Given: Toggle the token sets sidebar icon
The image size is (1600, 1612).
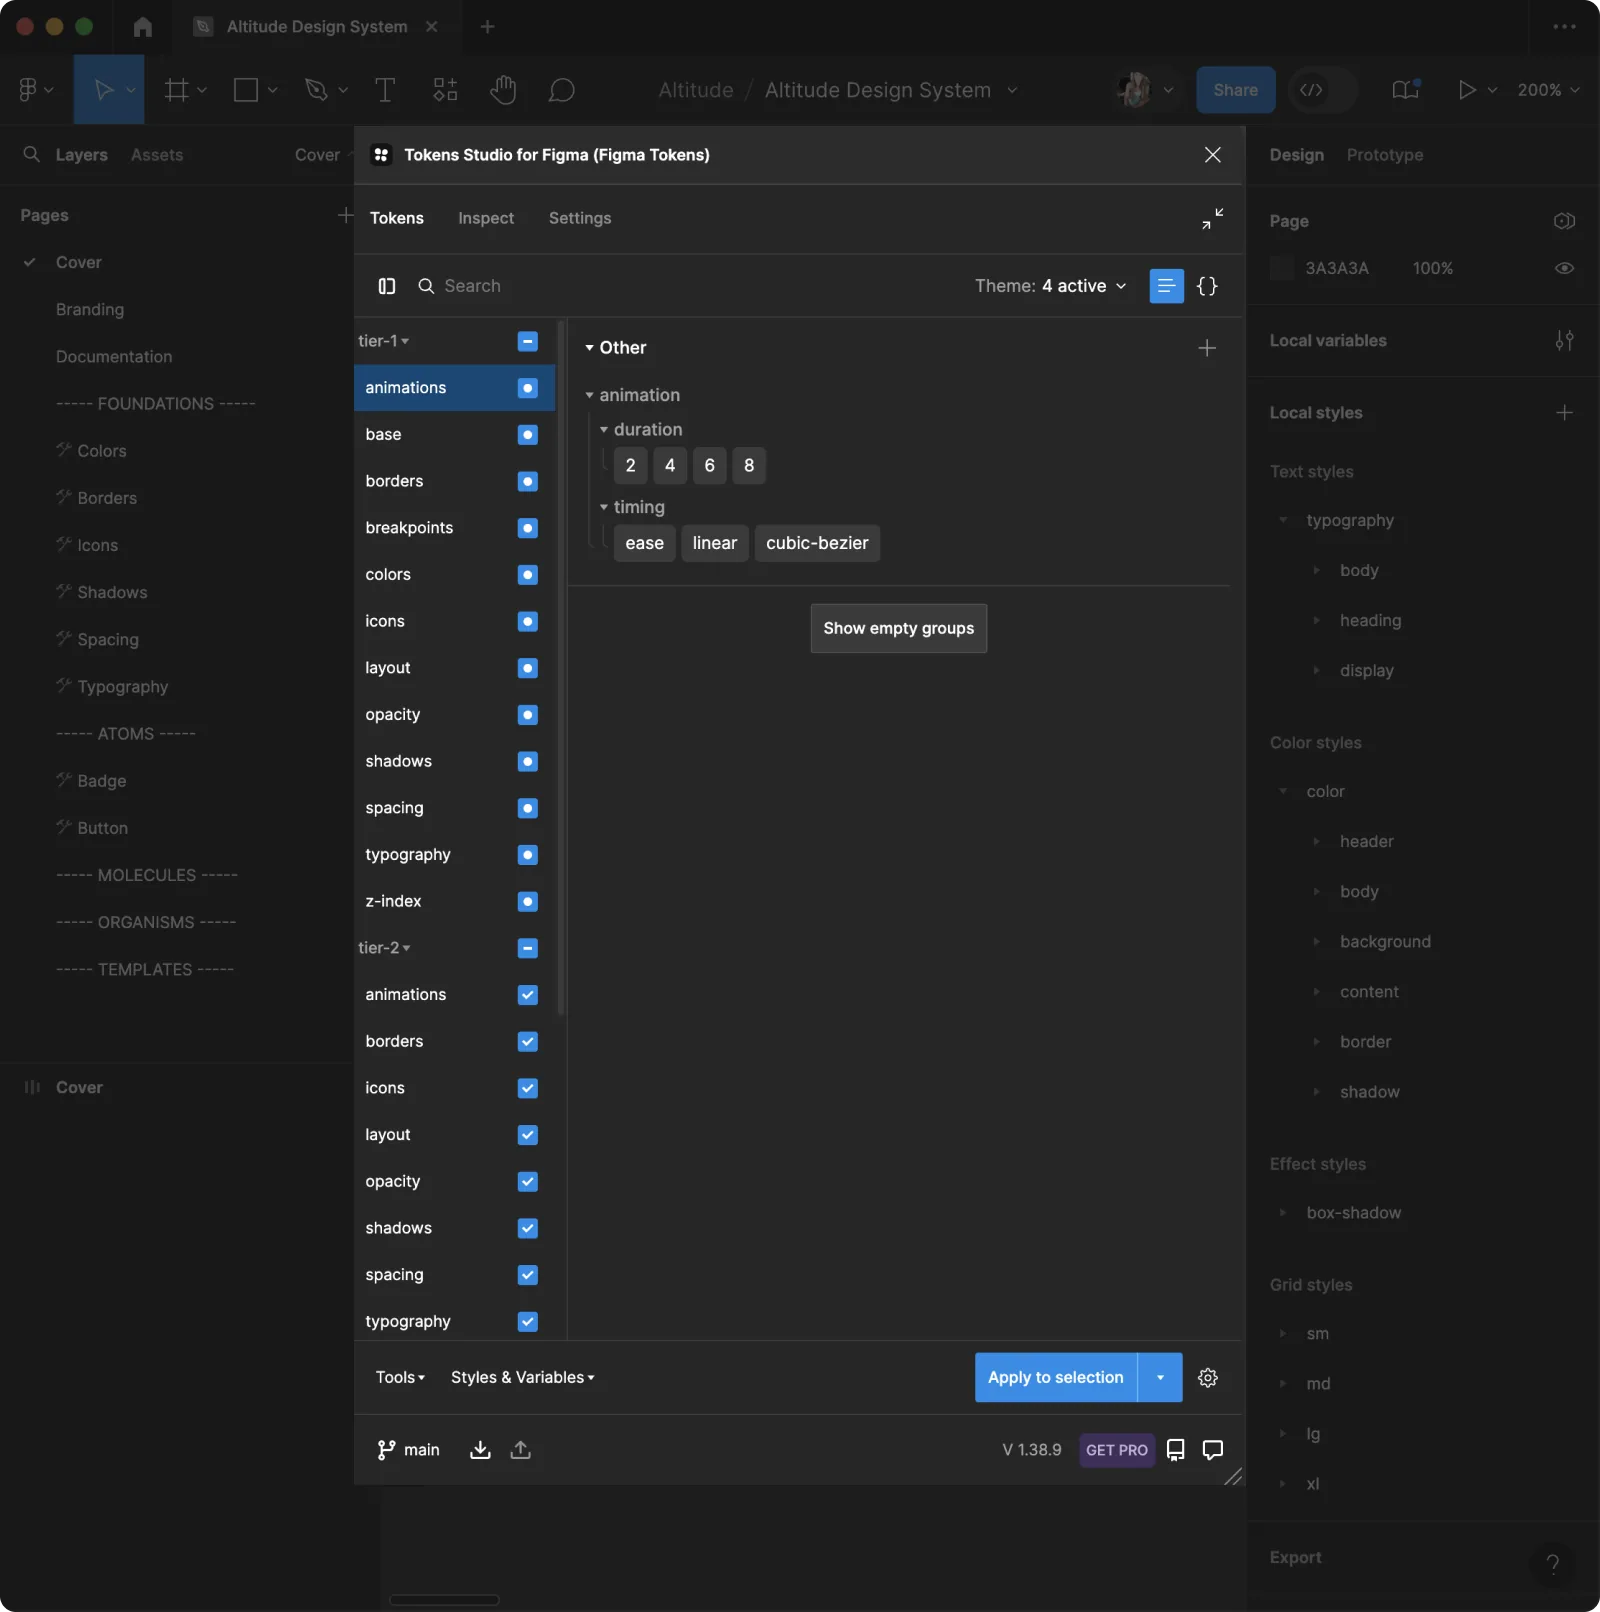Looking at the screenshot, I should point(387,286).
